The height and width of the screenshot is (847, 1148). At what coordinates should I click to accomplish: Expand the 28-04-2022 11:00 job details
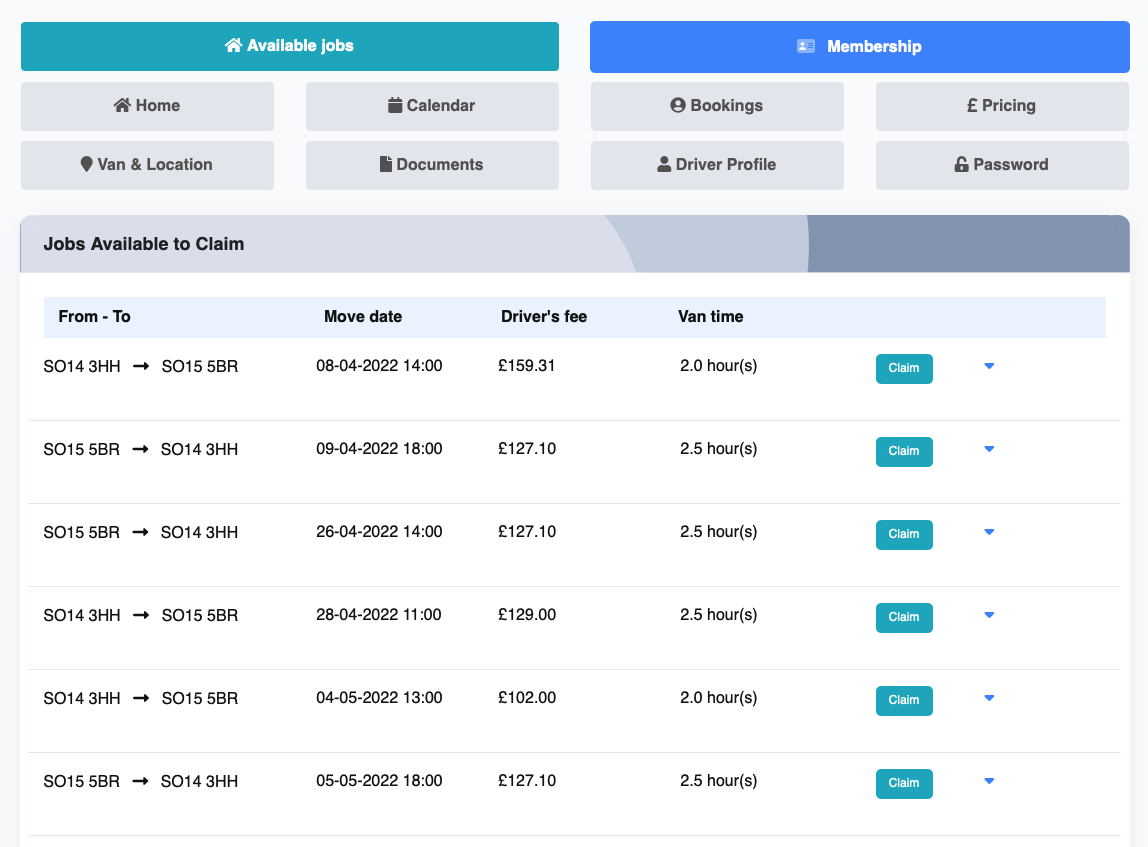point(989,615)
